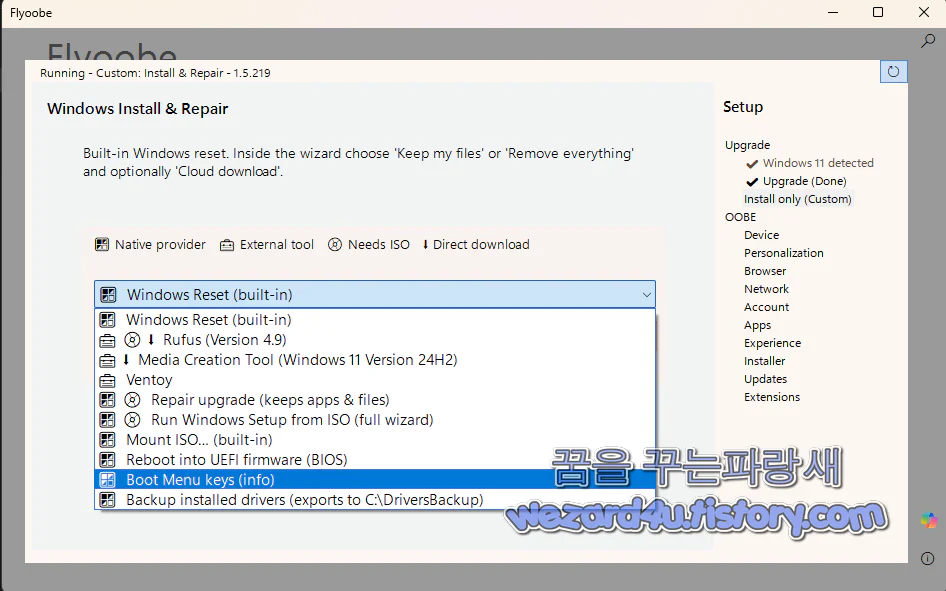Select the Mount ISO... (built-in) entry
The height and width of the screenshot is (591, 946).
[375, 440]
